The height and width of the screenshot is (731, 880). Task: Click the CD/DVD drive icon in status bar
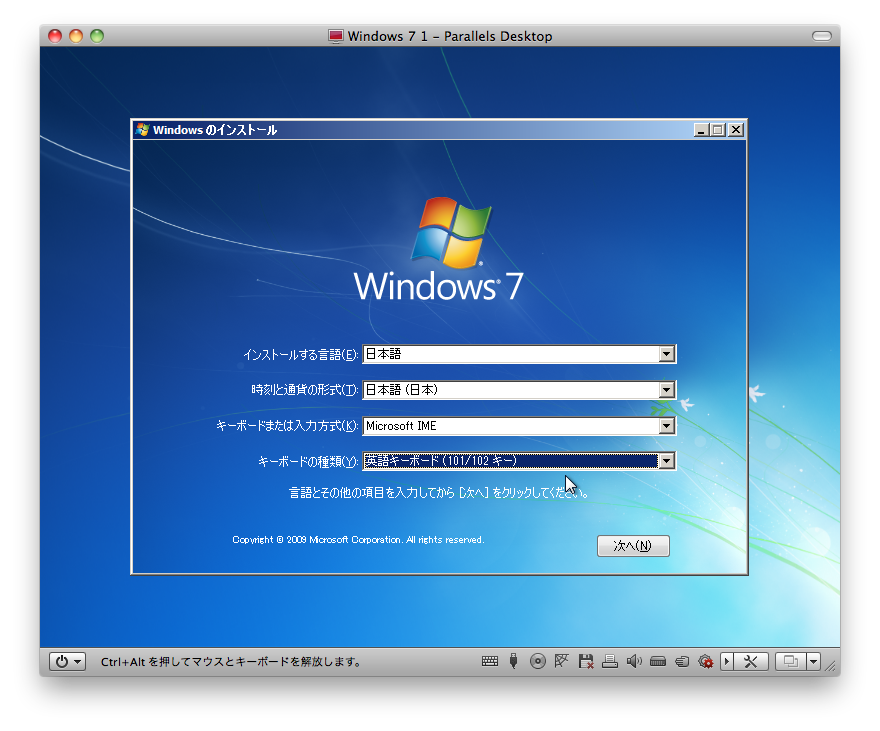[x=537, y=661]
